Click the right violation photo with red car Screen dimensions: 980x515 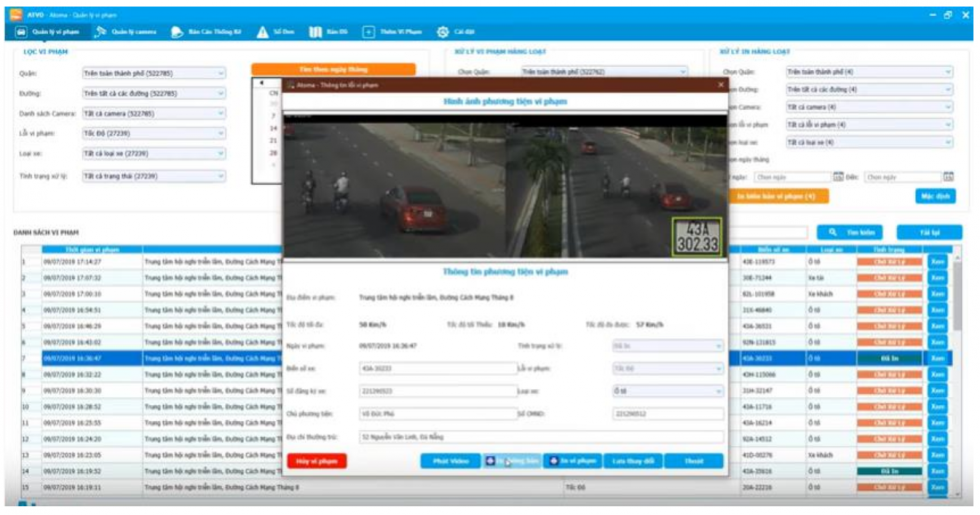click(x=616, y=186)
